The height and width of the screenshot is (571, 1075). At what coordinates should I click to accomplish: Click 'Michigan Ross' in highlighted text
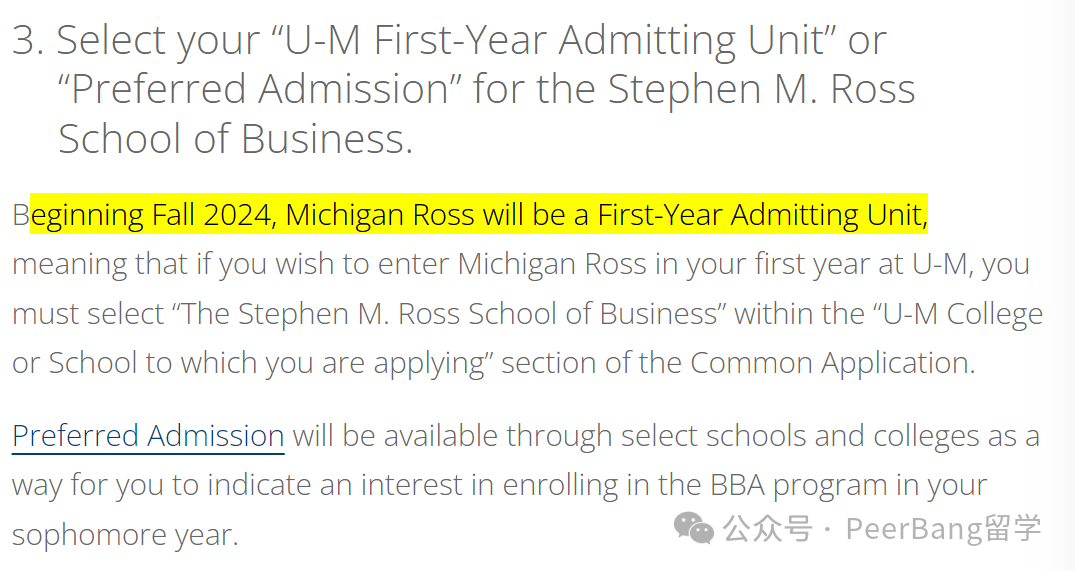click(x=380, y=215)
